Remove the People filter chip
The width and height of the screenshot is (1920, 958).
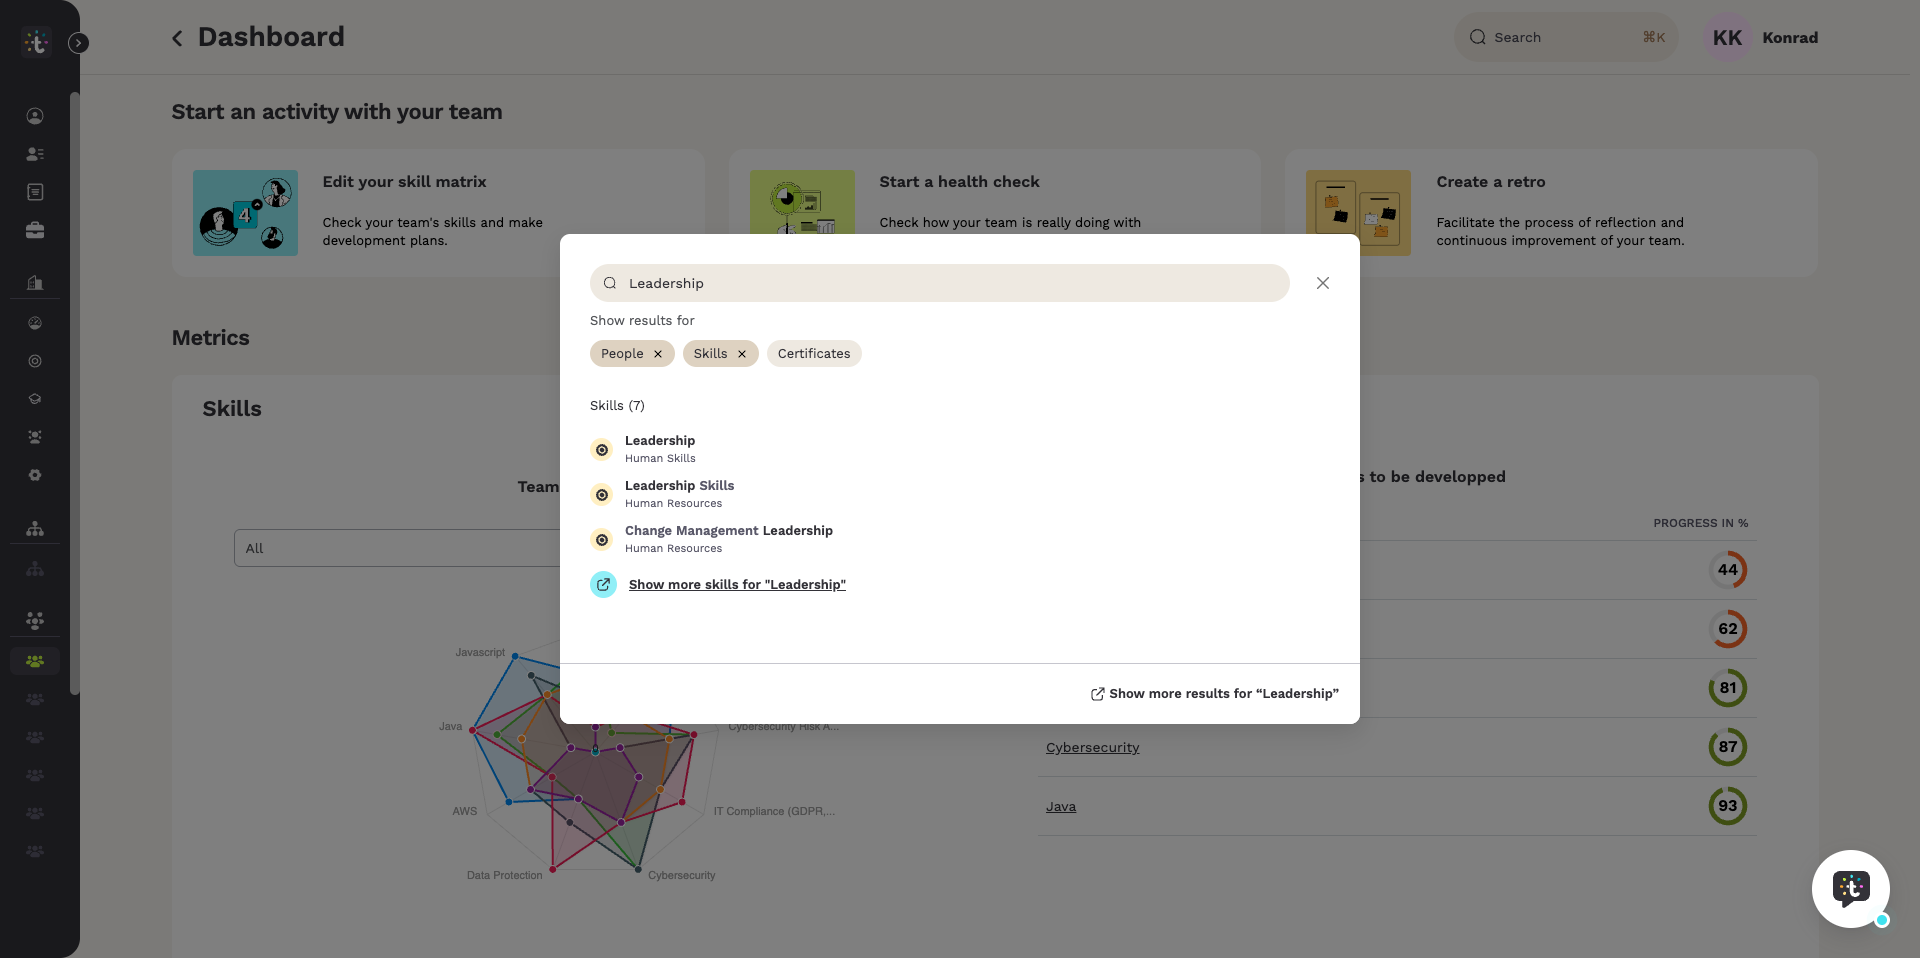click(x=658, y=354)
